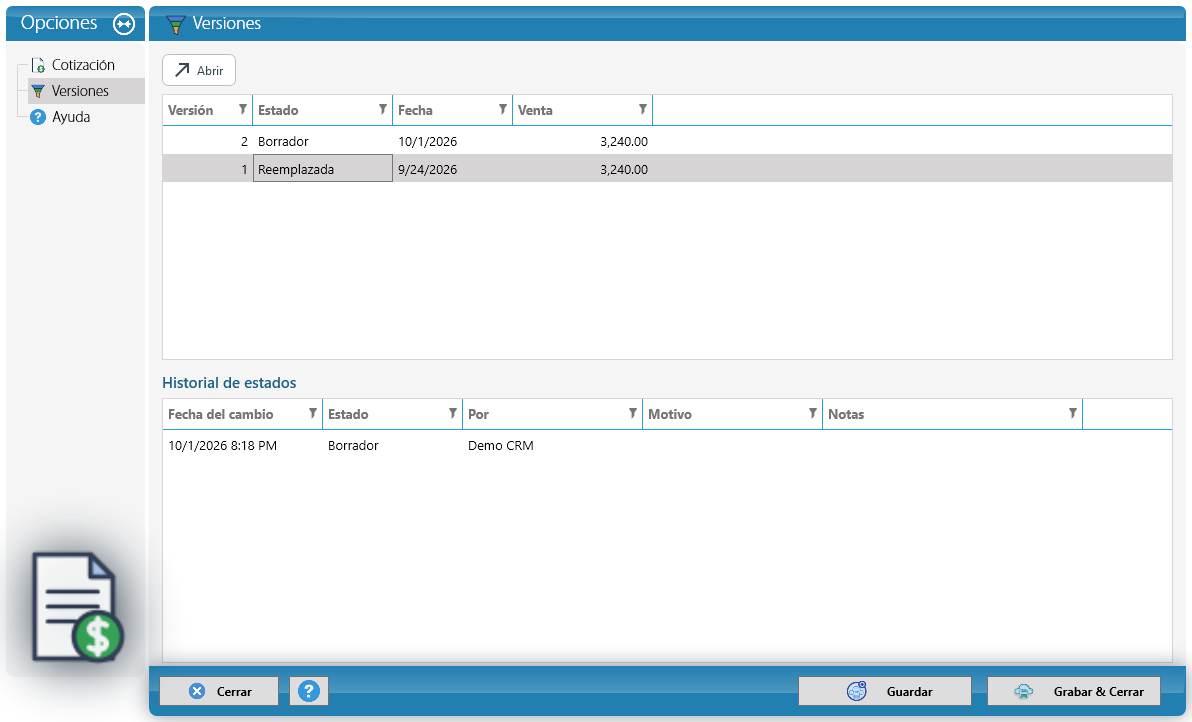Click Grabar & Cerrar

tap(1073, 691)
